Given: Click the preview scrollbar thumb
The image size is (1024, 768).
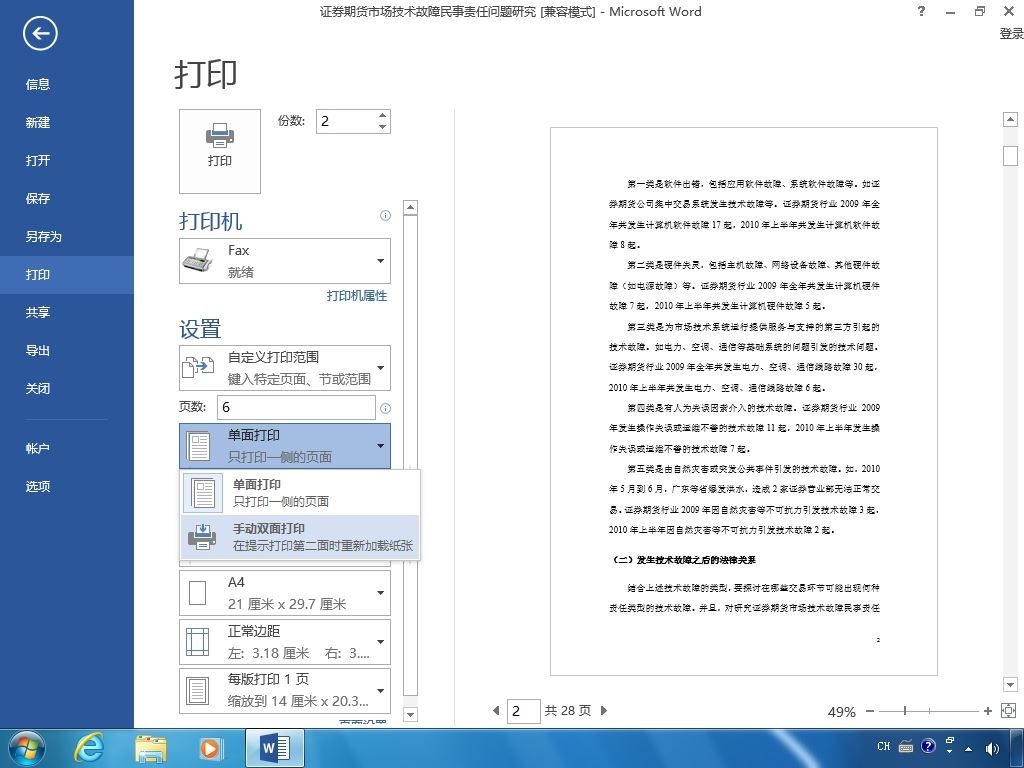Looking at the screenshot, I should click(x=1010, y=156).
